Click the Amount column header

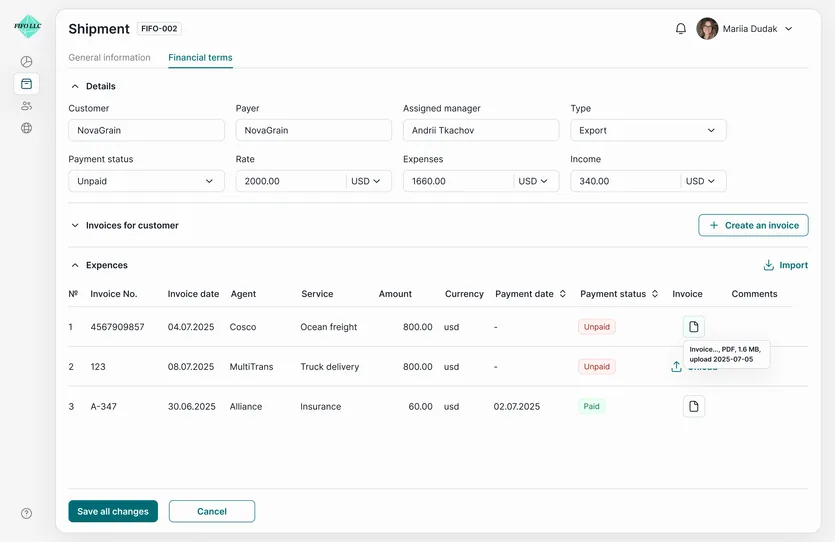(x=395, y=294)
